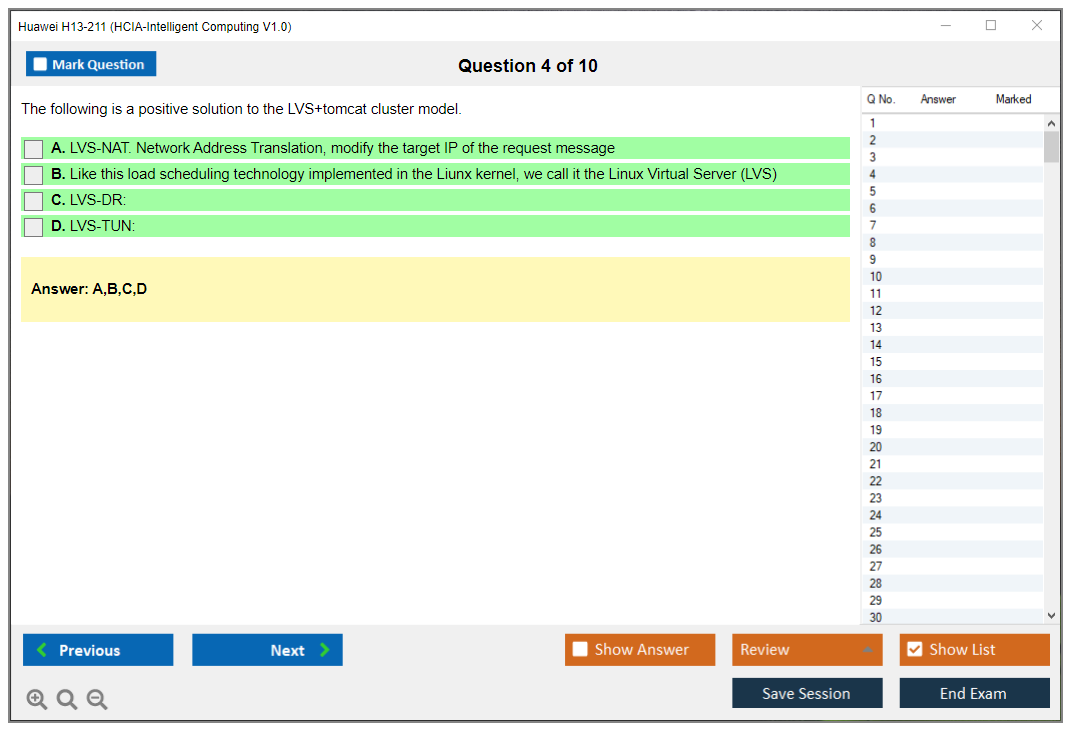Uncheck the Show List option

click(x=914, y=650)
